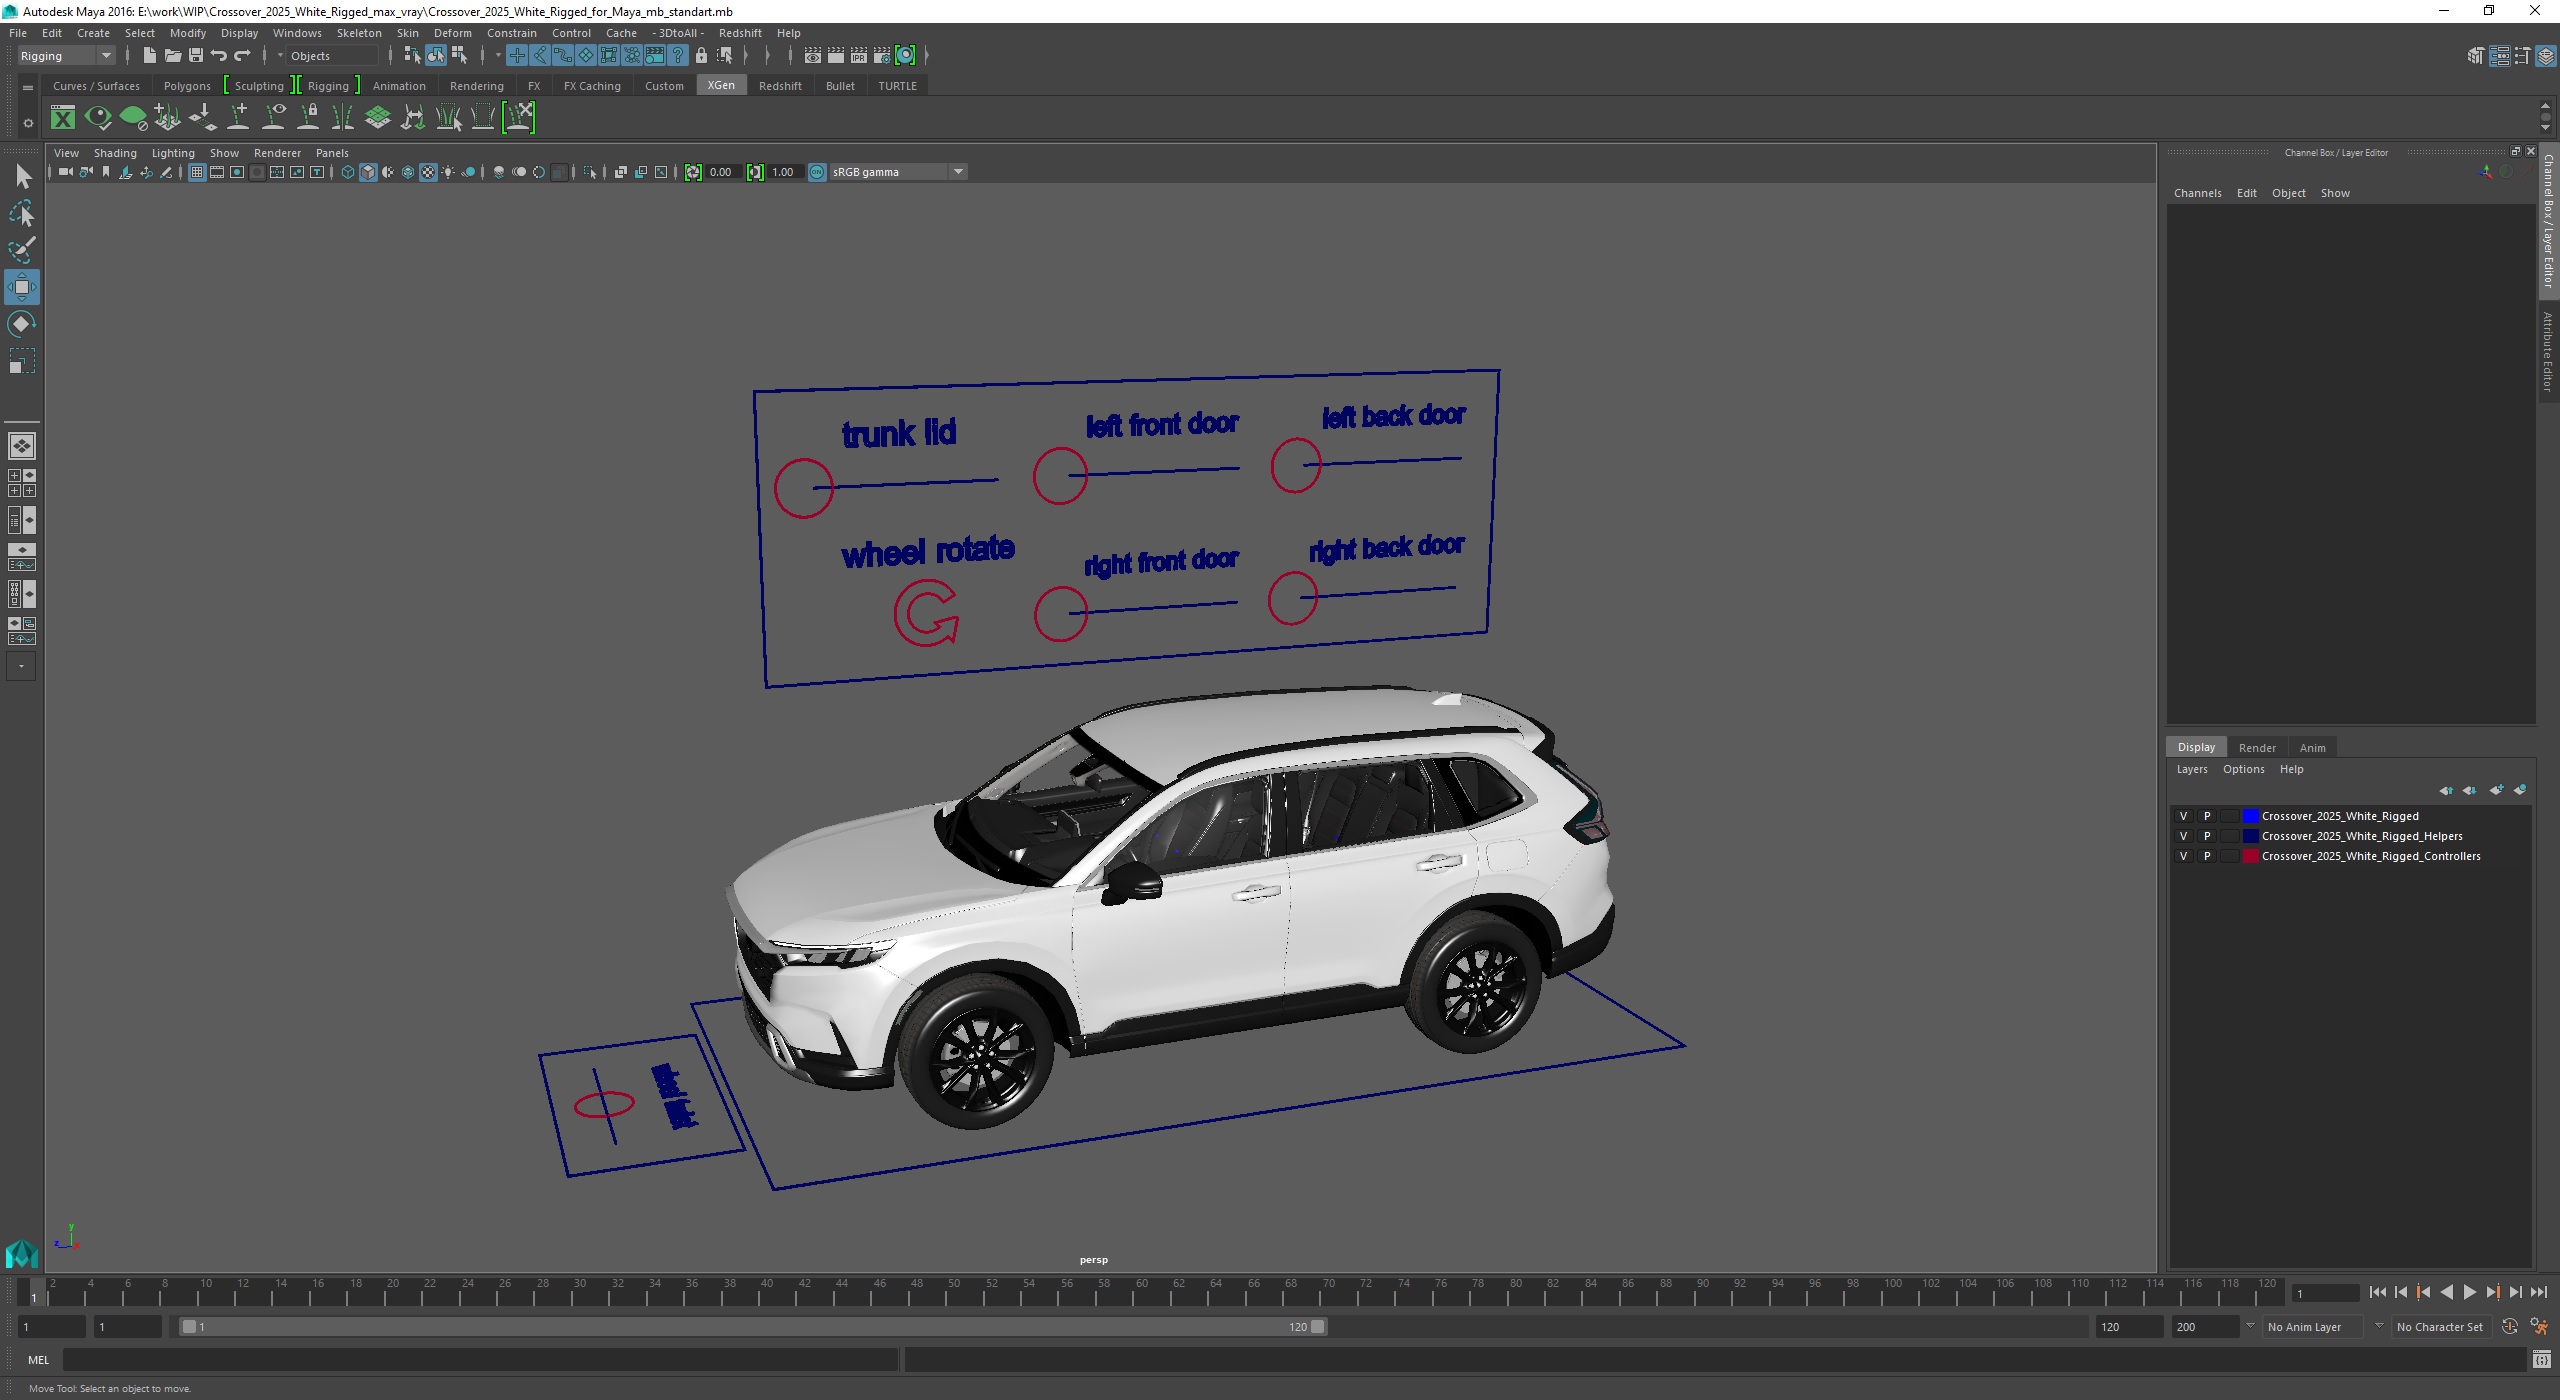Activate the Rotate tool

pyautogui.click(x=22, y=324)
